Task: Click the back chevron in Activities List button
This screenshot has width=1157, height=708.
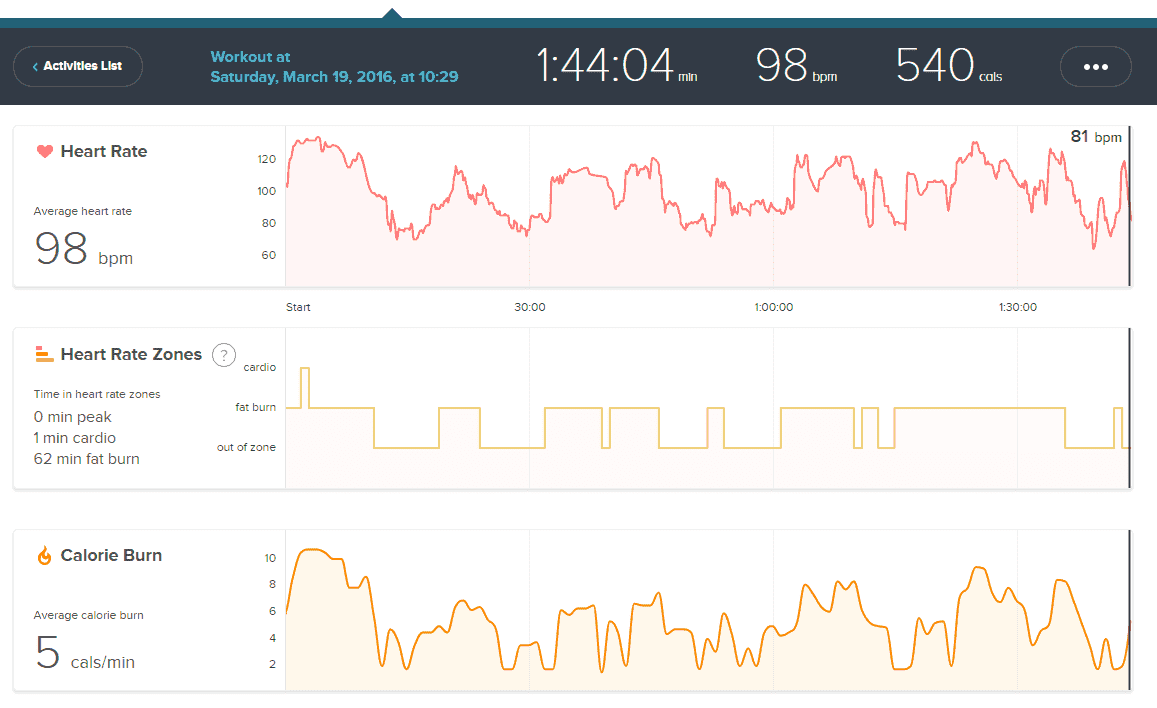Action: pyautogui.click(x=36, y=67)
